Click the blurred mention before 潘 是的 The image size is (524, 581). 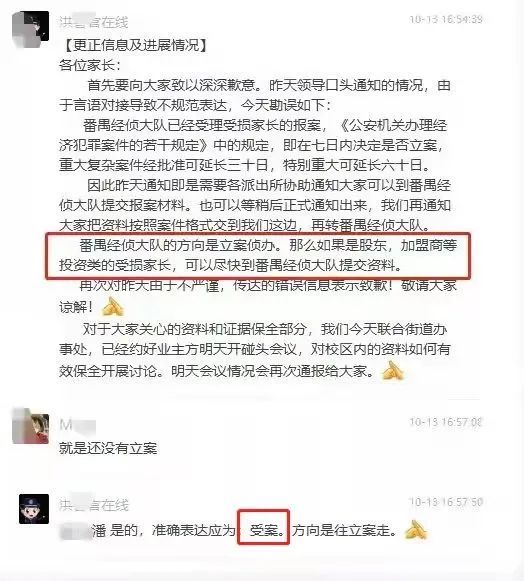pyautogui.click(x=76, y=532)
